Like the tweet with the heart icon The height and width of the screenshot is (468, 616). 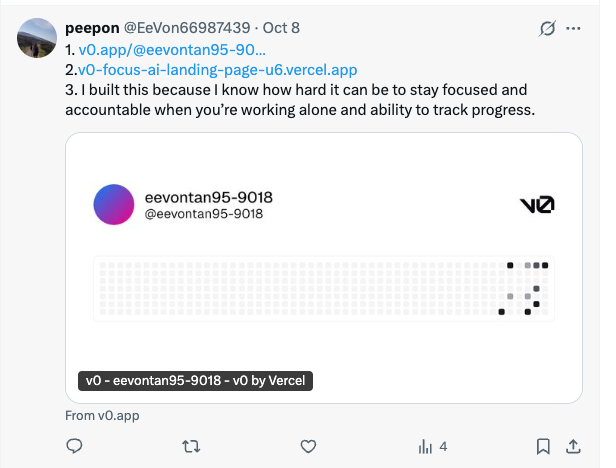coord(309,446)
